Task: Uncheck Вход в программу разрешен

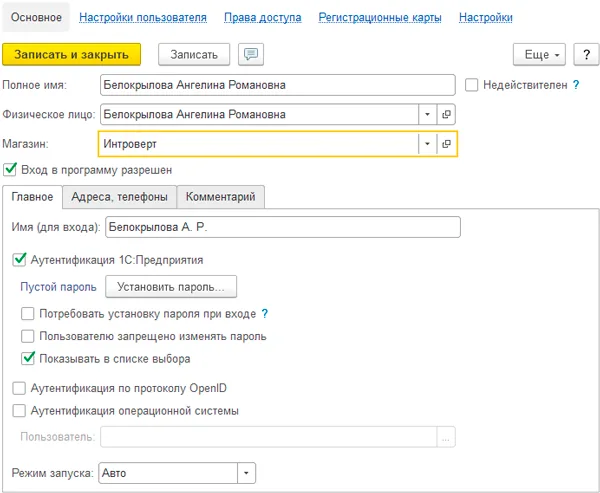Action: click(x=10, y=170)
